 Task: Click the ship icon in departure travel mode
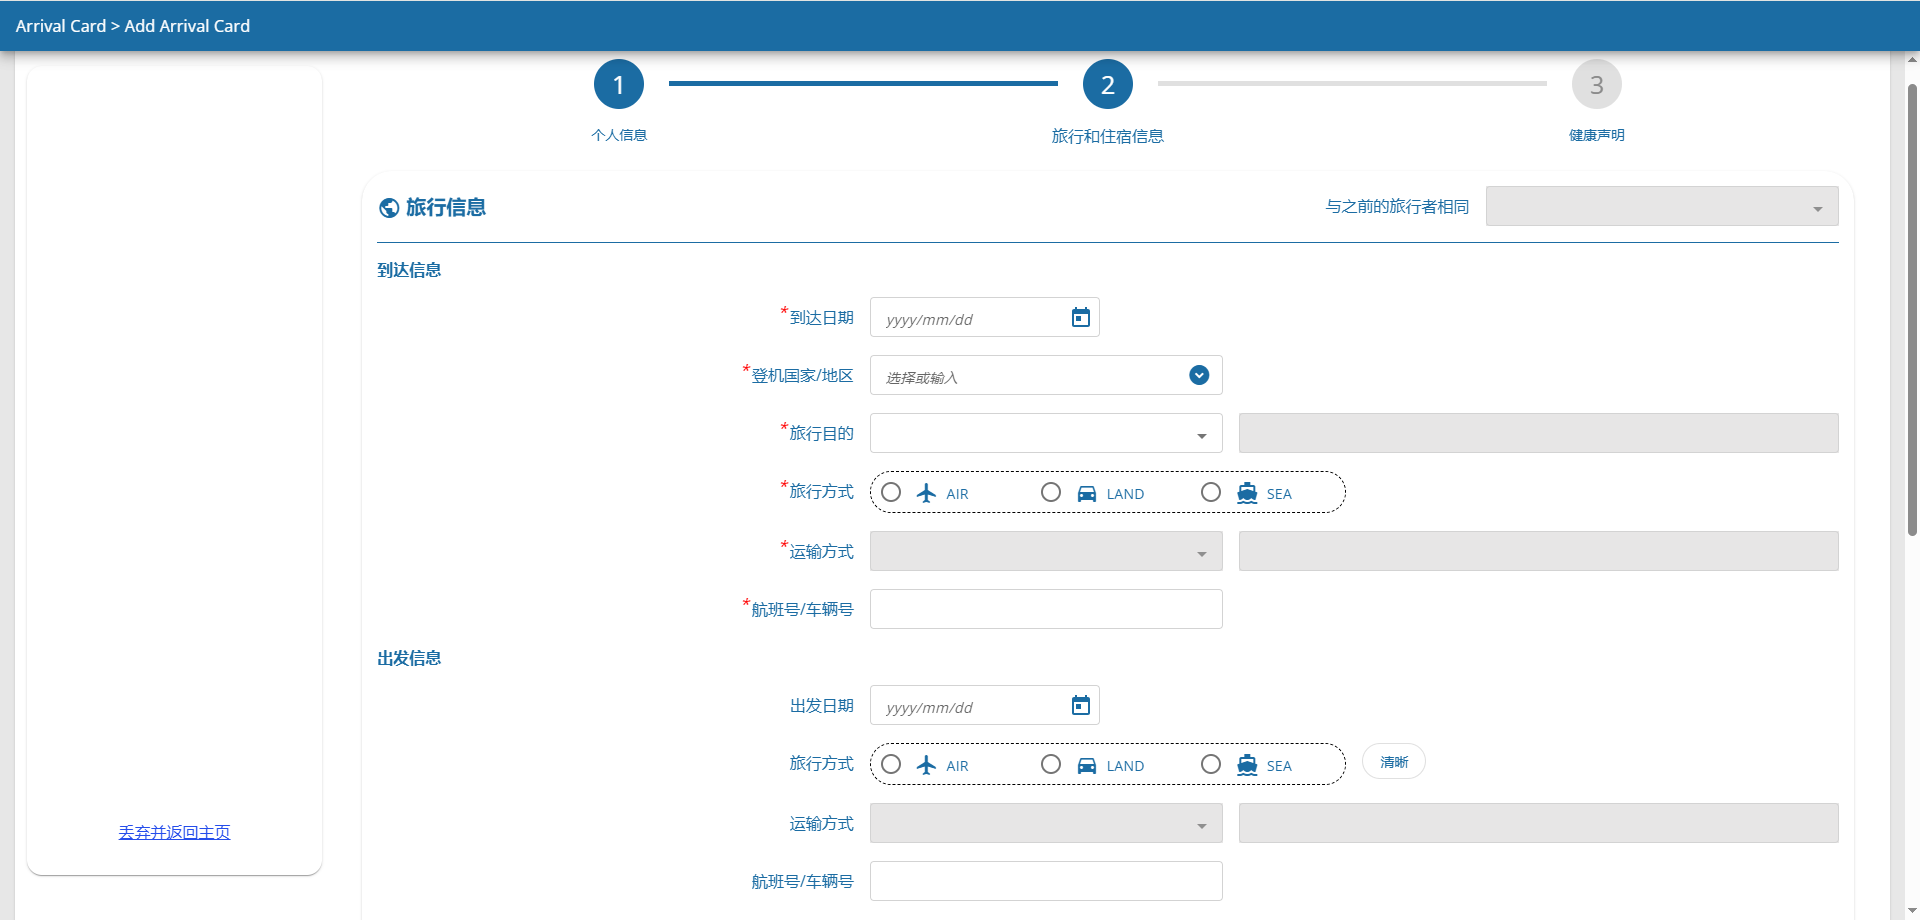1246,765
